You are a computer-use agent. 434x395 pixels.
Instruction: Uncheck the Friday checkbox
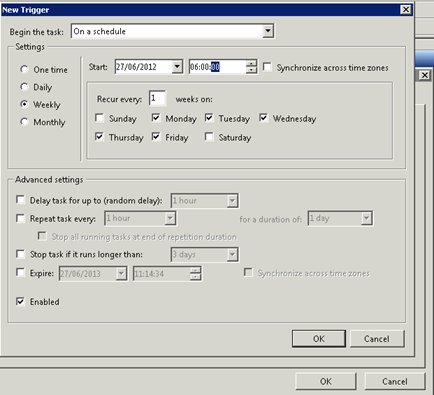click(156, 137)
